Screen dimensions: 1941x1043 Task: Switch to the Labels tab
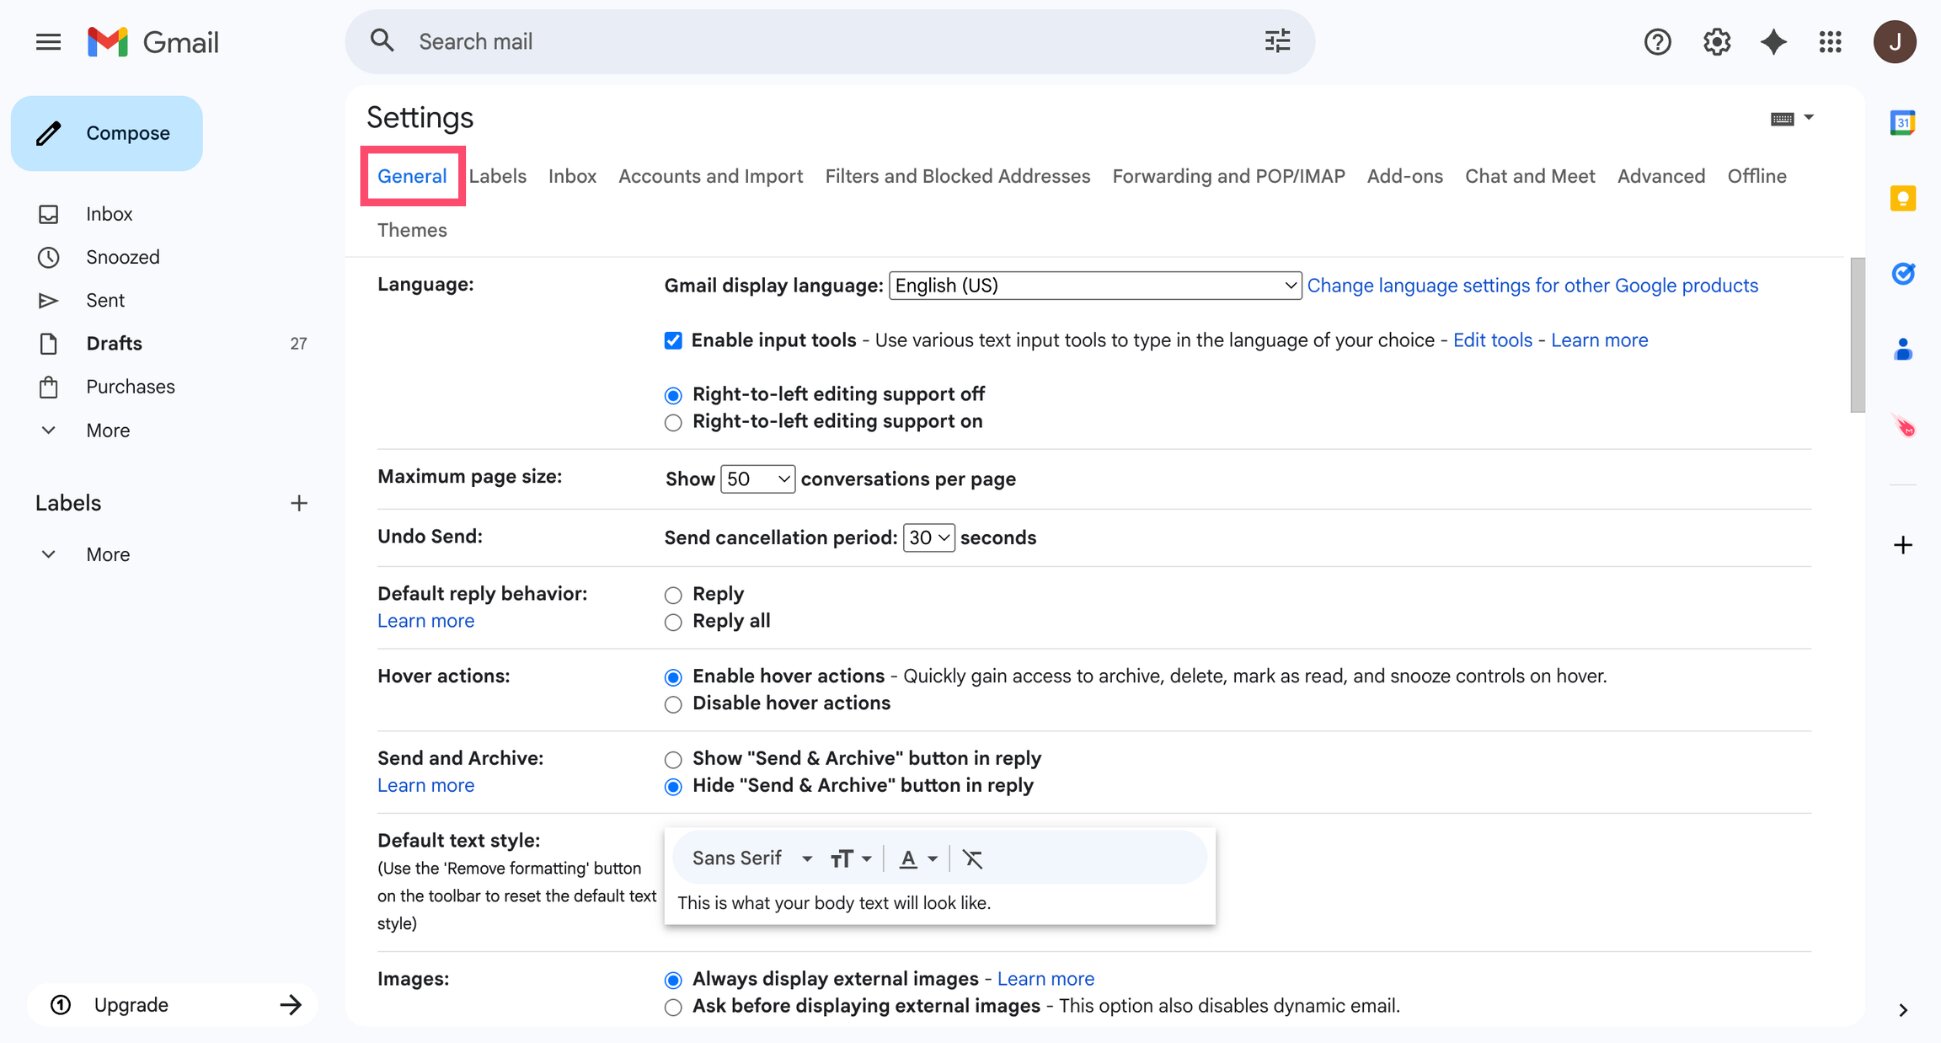(497, 176)
